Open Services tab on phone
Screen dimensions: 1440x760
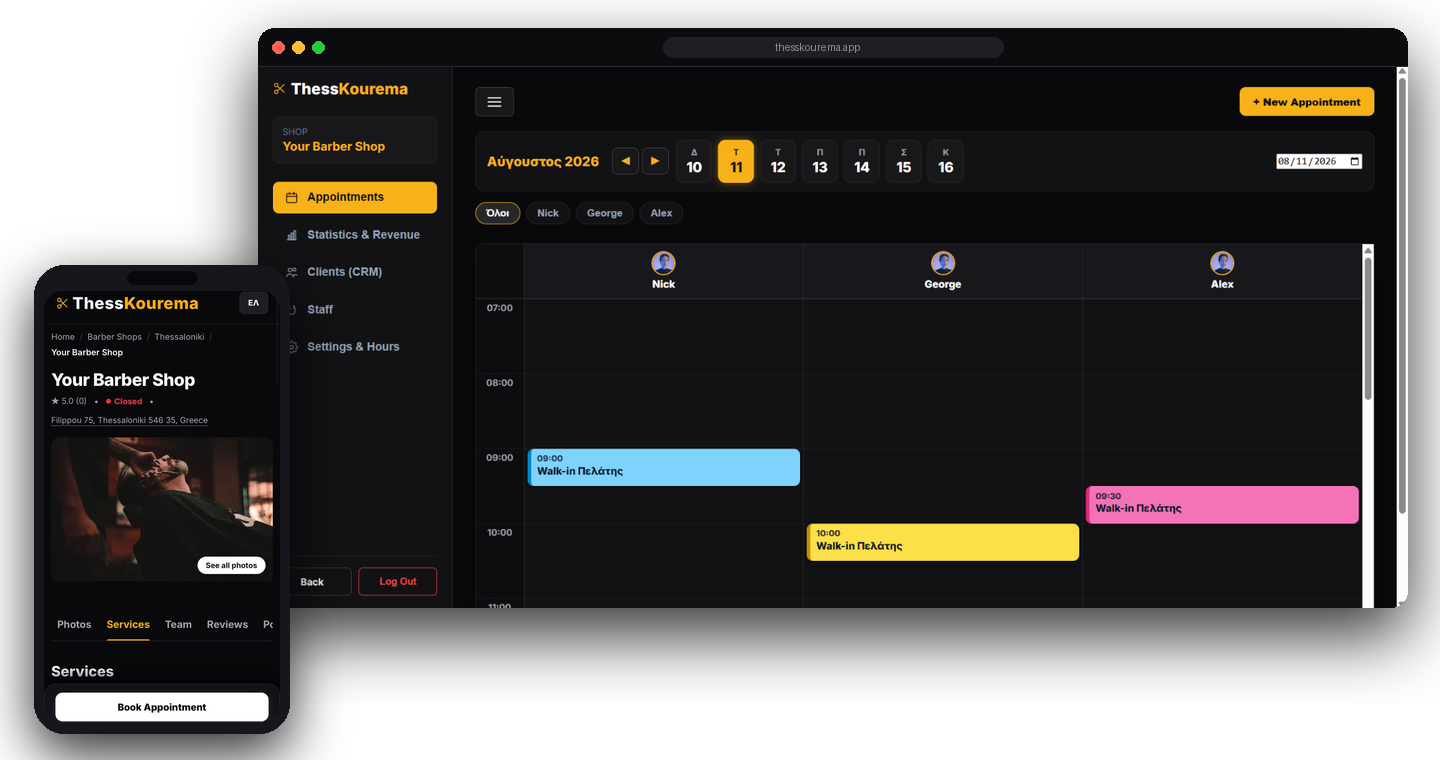(x=128, y=624)
